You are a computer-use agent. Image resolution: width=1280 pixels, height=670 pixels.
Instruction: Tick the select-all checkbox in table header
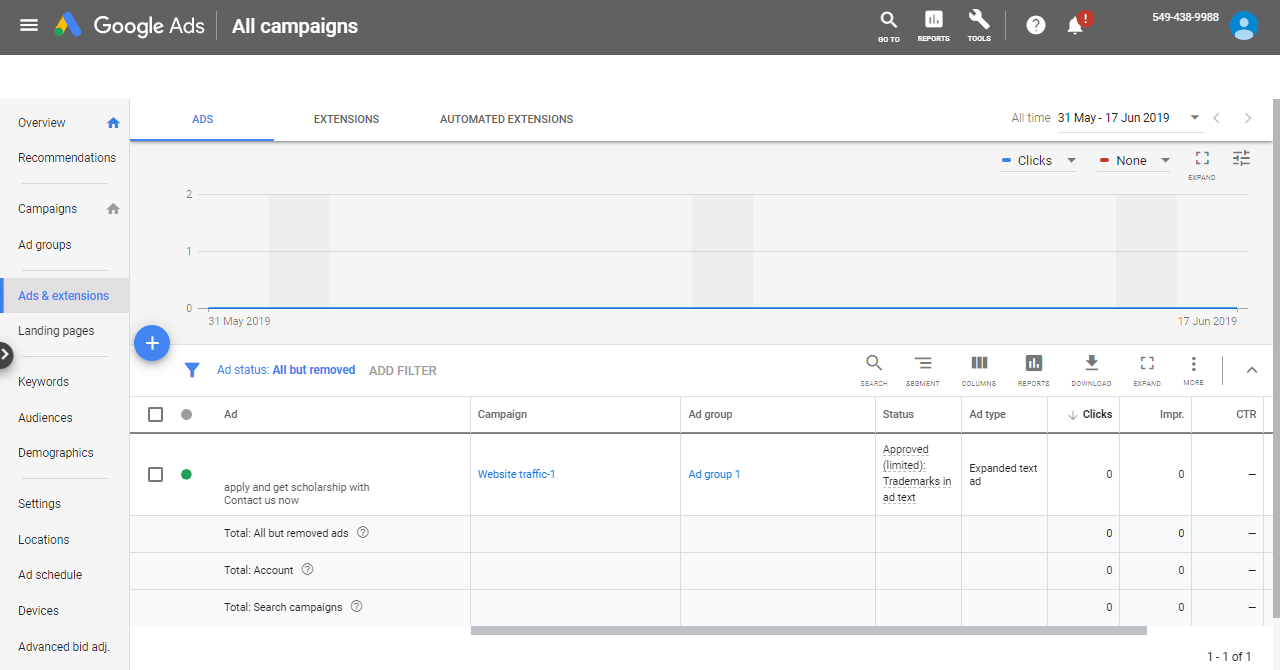155,414
